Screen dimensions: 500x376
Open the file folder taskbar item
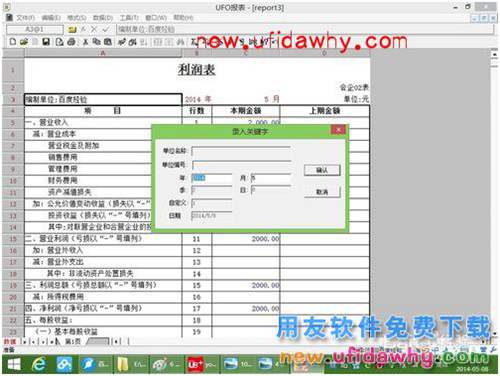click(x=131, y=364)
